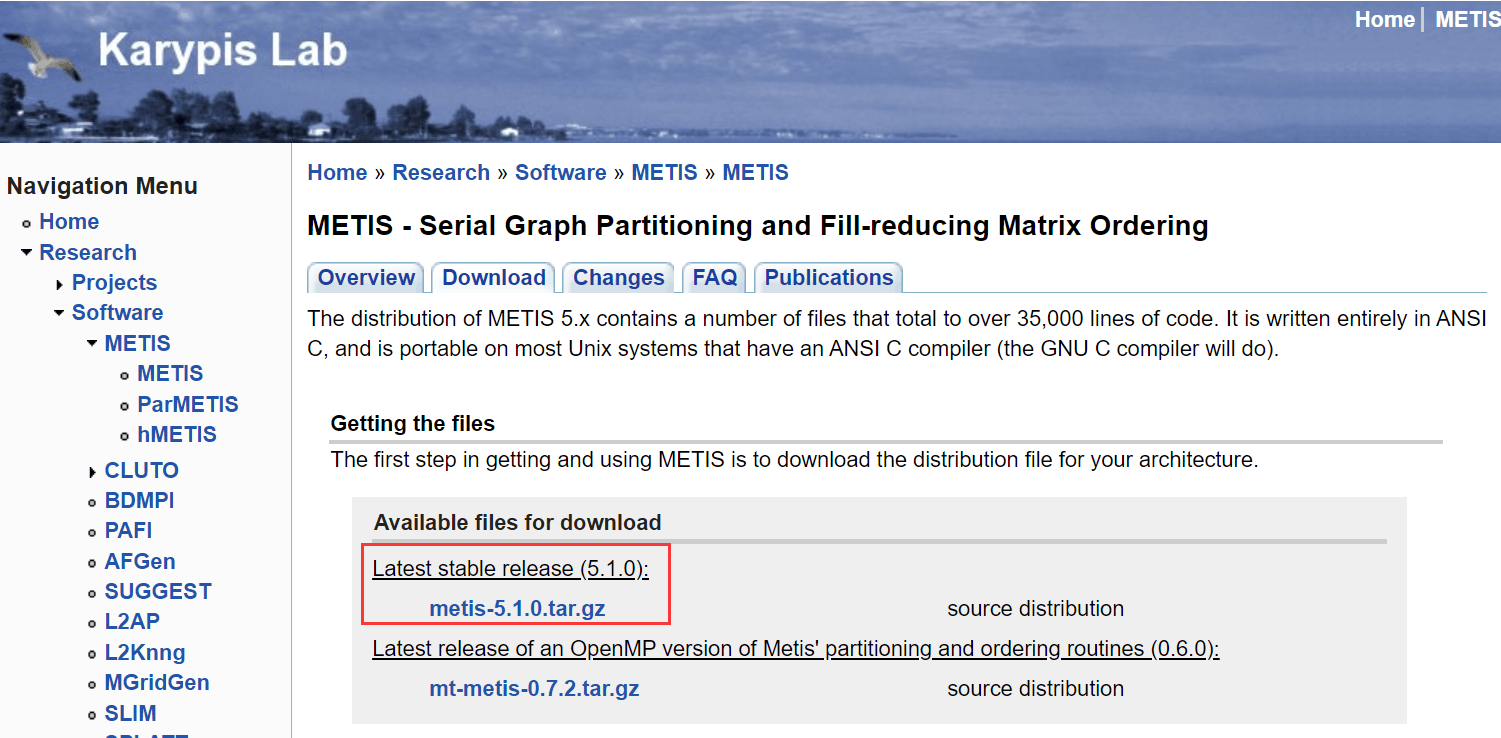
Task: Open the Changes tab
Action: [618, 277]
